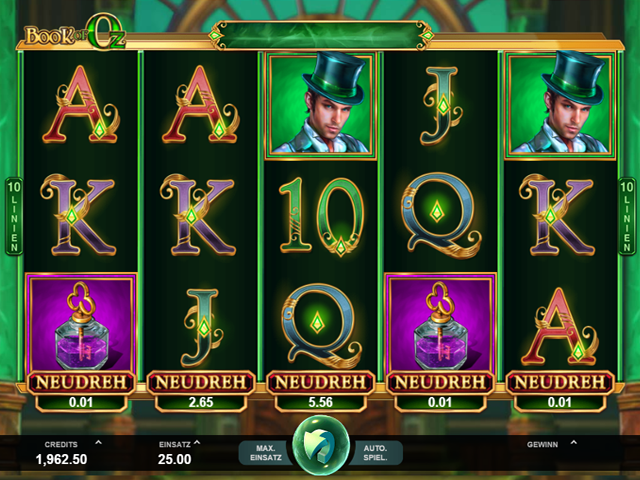Toggle Auto. Spiel autoplay mode
This screenshot has height=480, width=640.
pos(376,453)
